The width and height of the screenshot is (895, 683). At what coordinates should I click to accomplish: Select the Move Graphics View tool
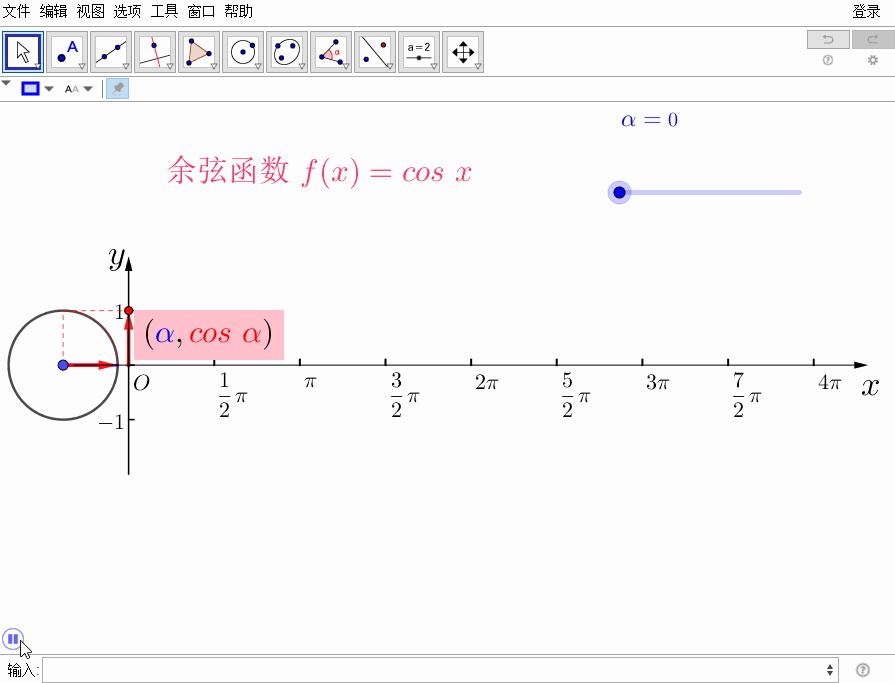pos(463,51)
